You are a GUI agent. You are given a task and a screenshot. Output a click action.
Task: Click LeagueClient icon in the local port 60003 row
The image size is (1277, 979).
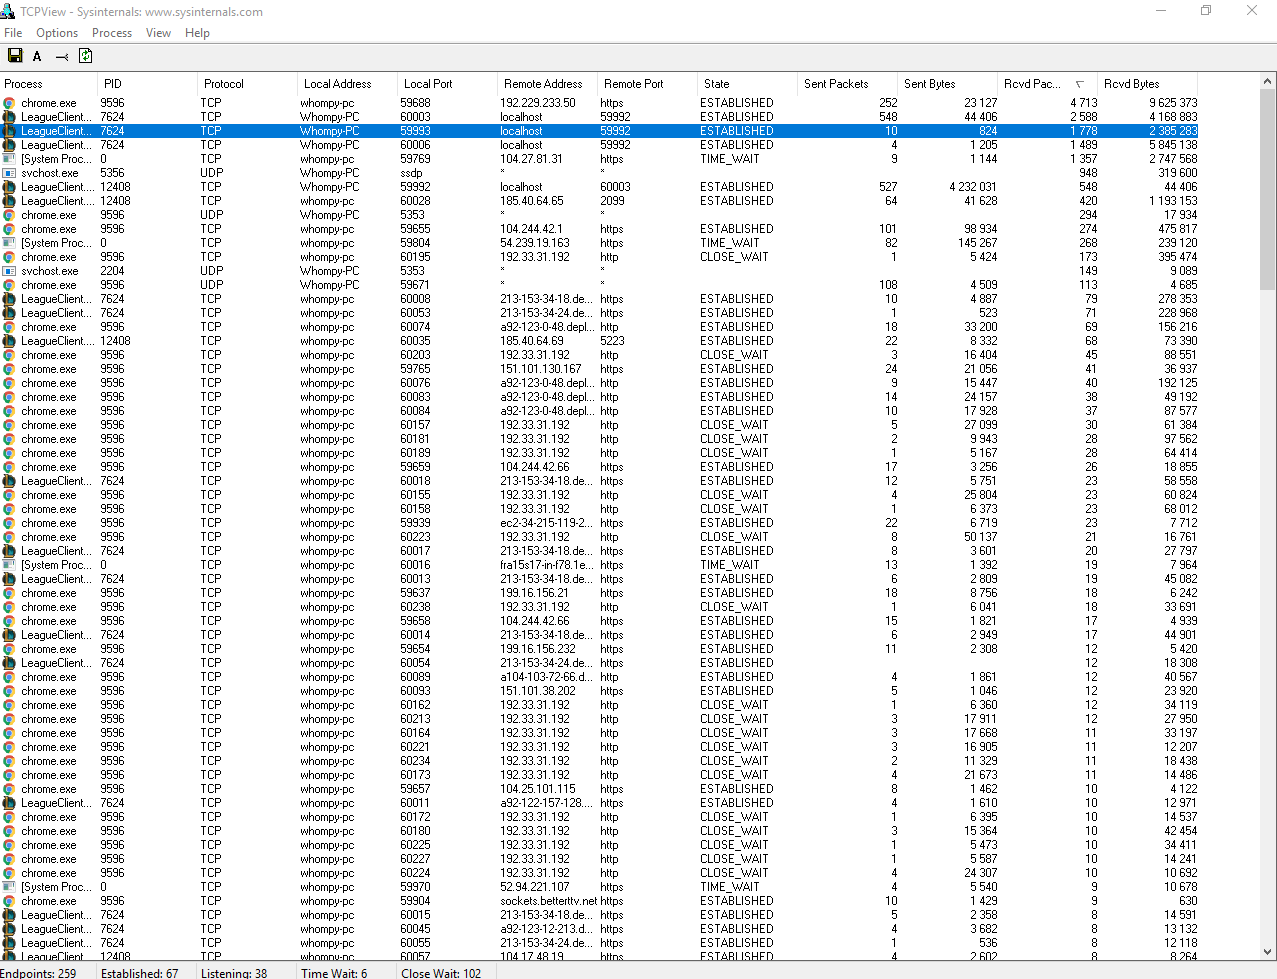pos(9,117)
